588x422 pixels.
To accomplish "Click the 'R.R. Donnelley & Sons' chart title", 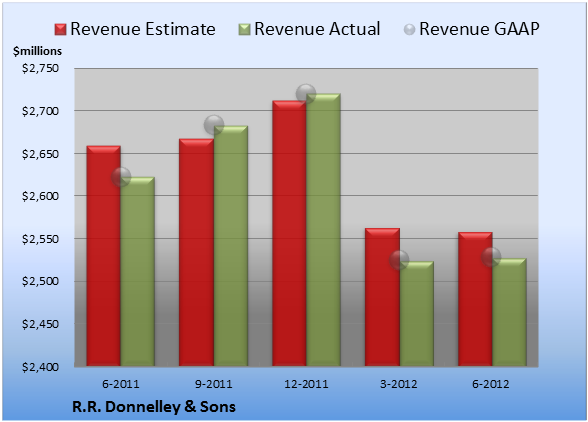I will pos(154,407).
